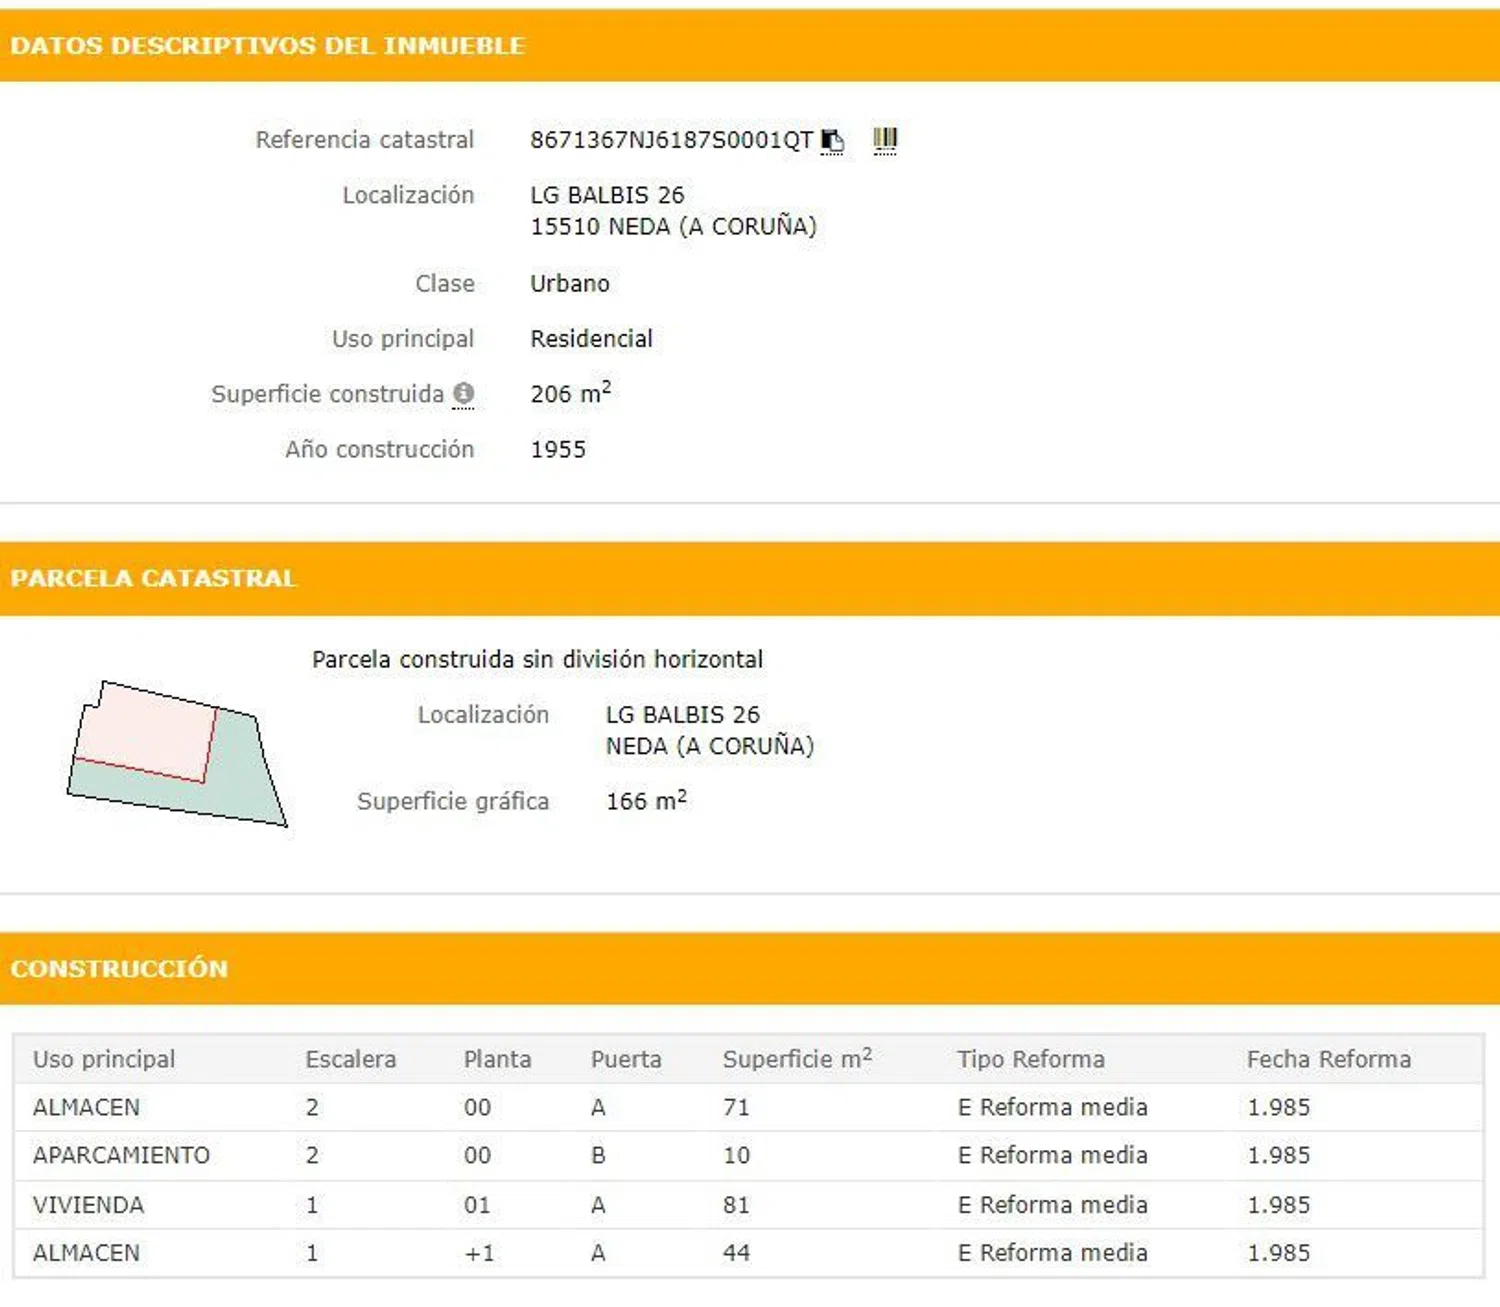The height and width of the screenshot is (1307, 1500).
Task: Select the ALMACEN row with planta +1
Action: click(x=86, y=1253)
